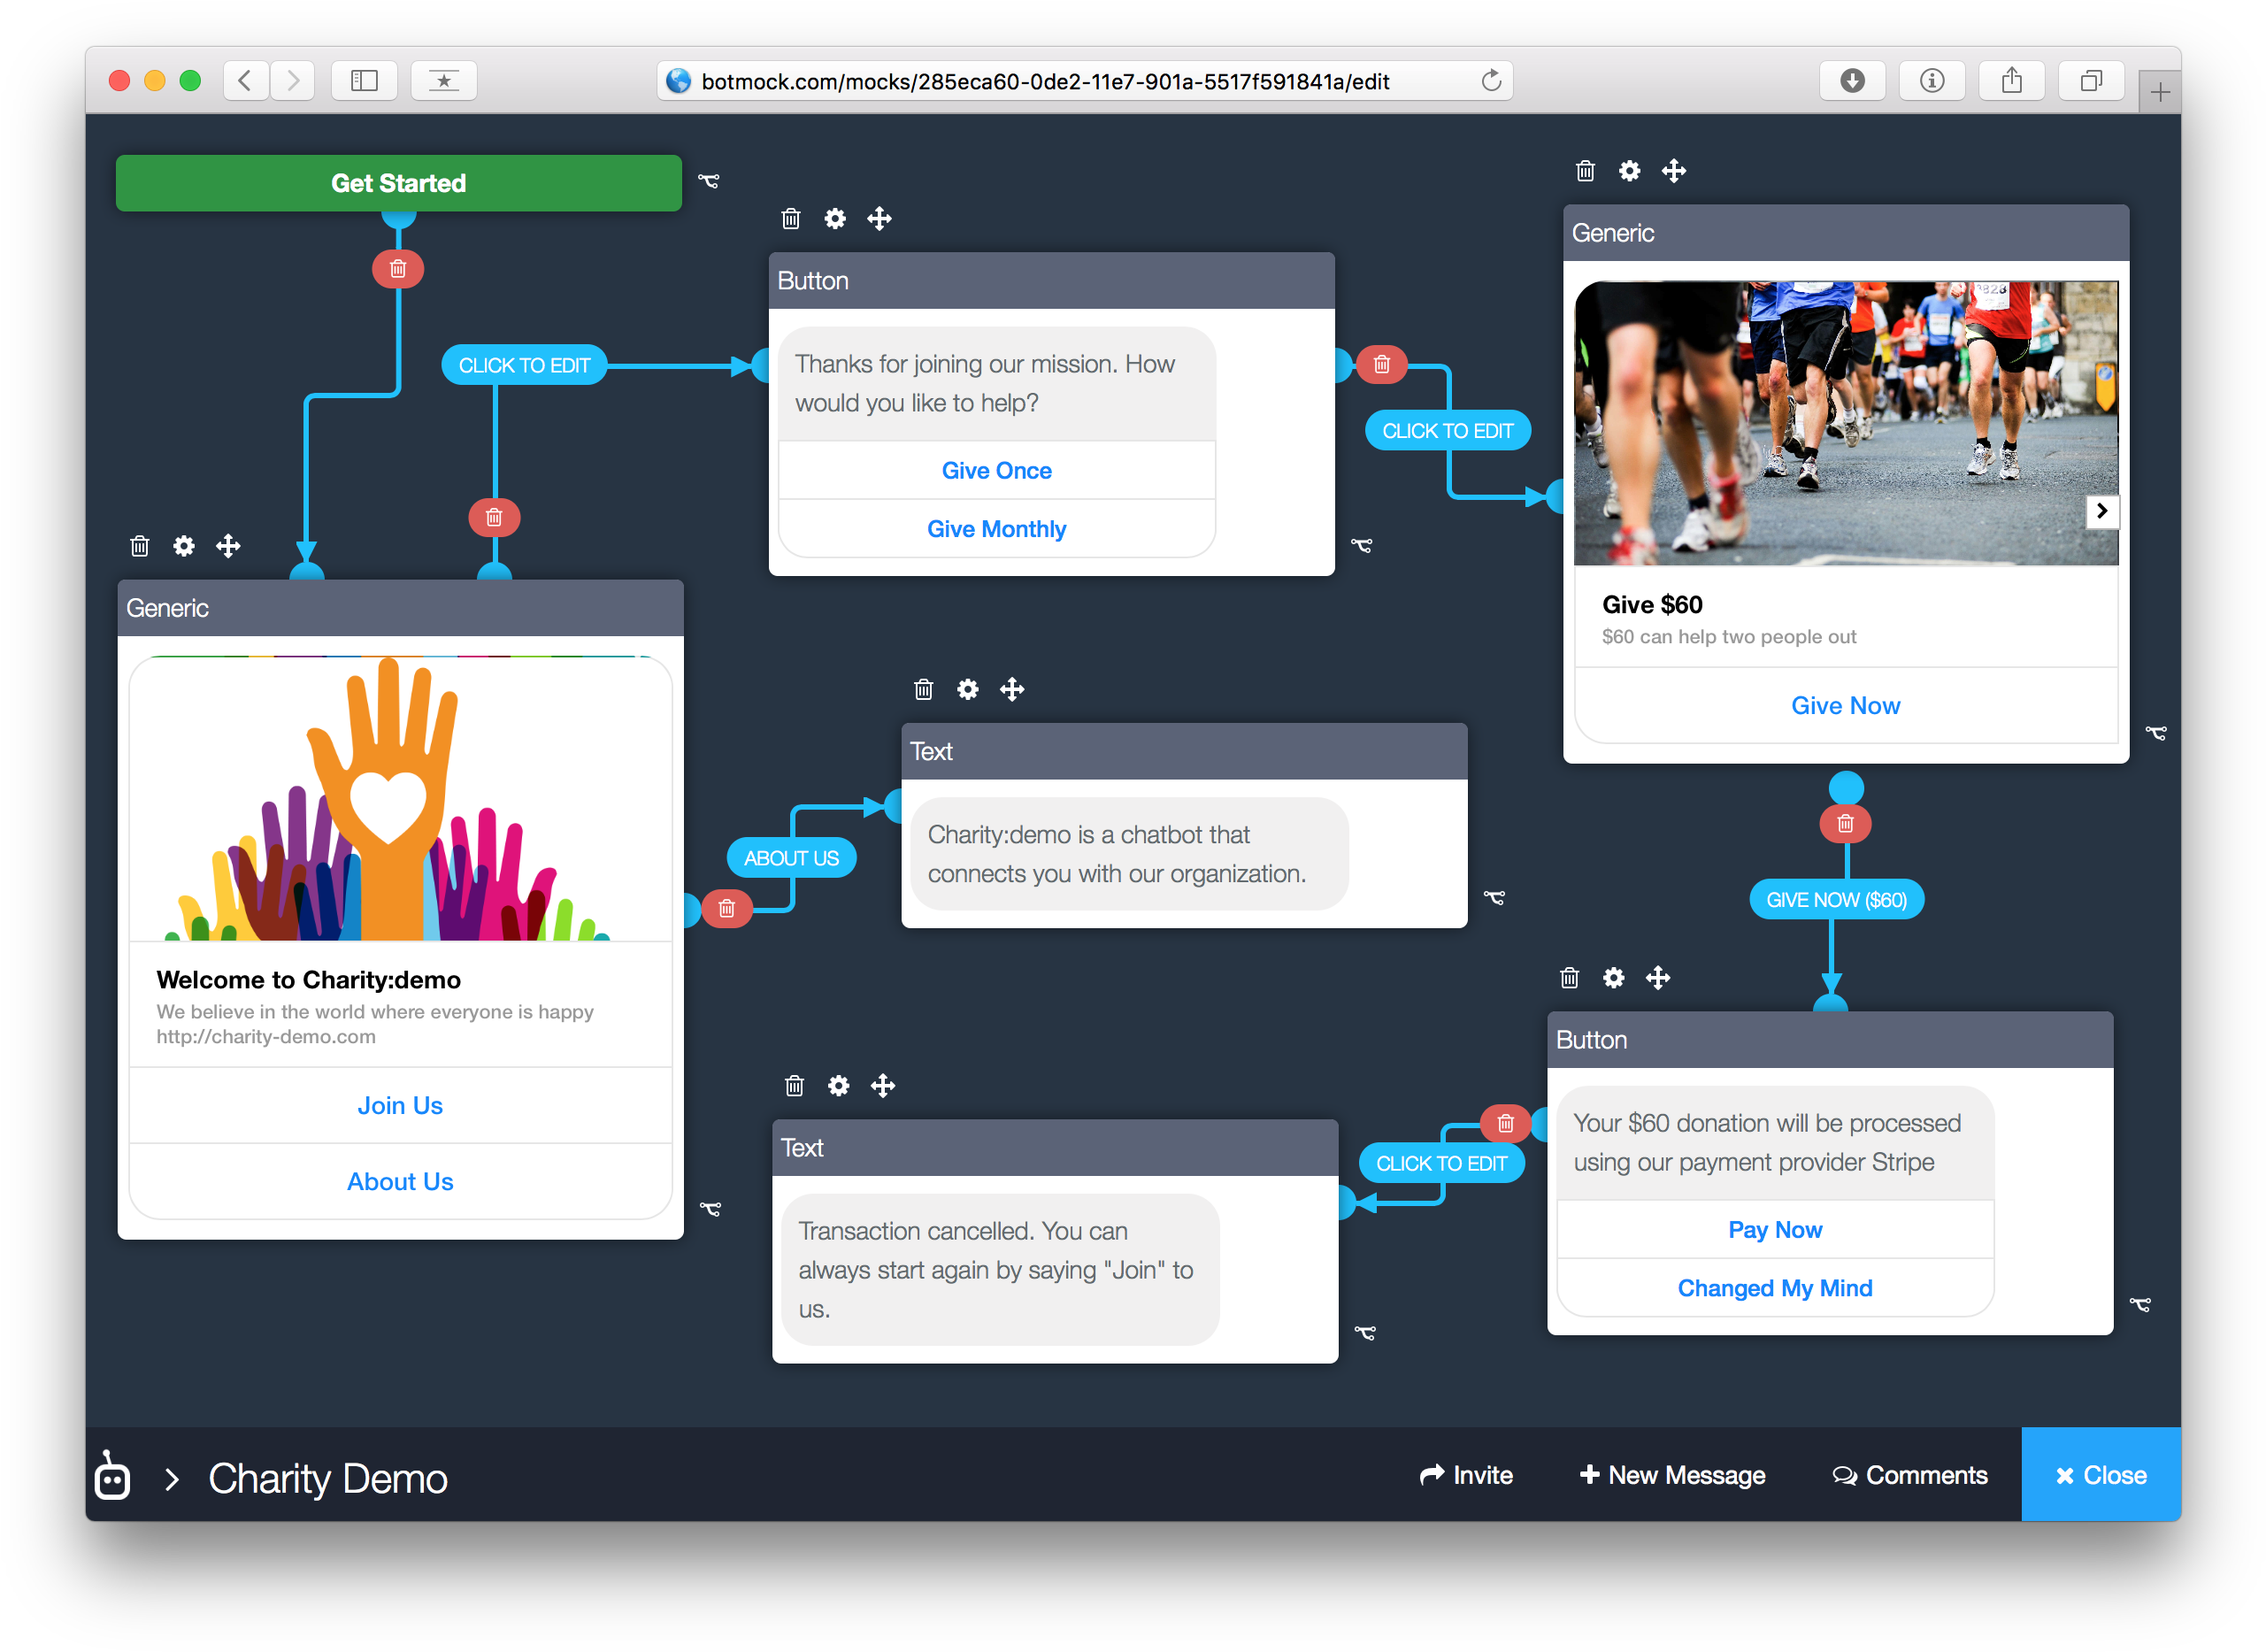
Task: Go back with Safari back arrow
Action: pos(245,81)
